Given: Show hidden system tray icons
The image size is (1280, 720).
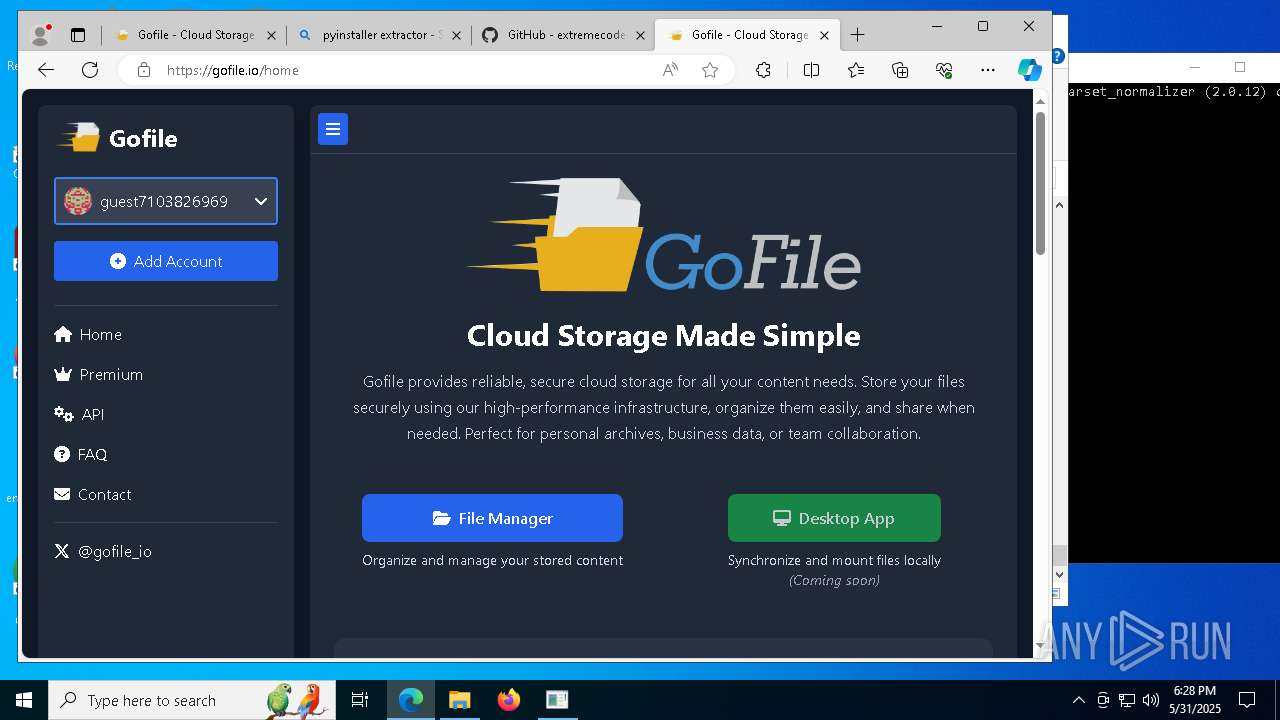Looking at the screenshot, I should (x=1078, y=700).
